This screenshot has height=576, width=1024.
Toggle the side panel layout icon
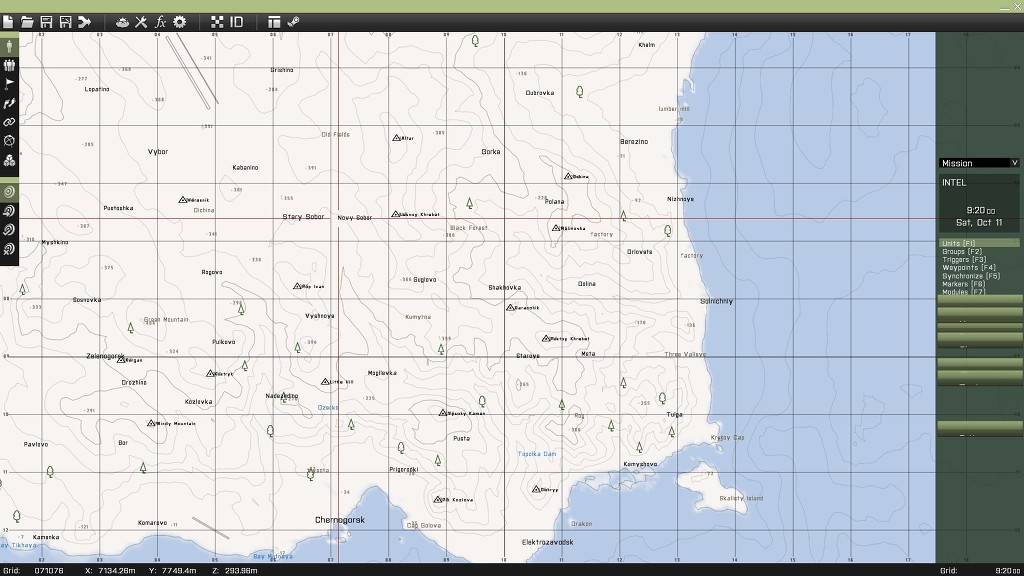(x=274, y=21)
